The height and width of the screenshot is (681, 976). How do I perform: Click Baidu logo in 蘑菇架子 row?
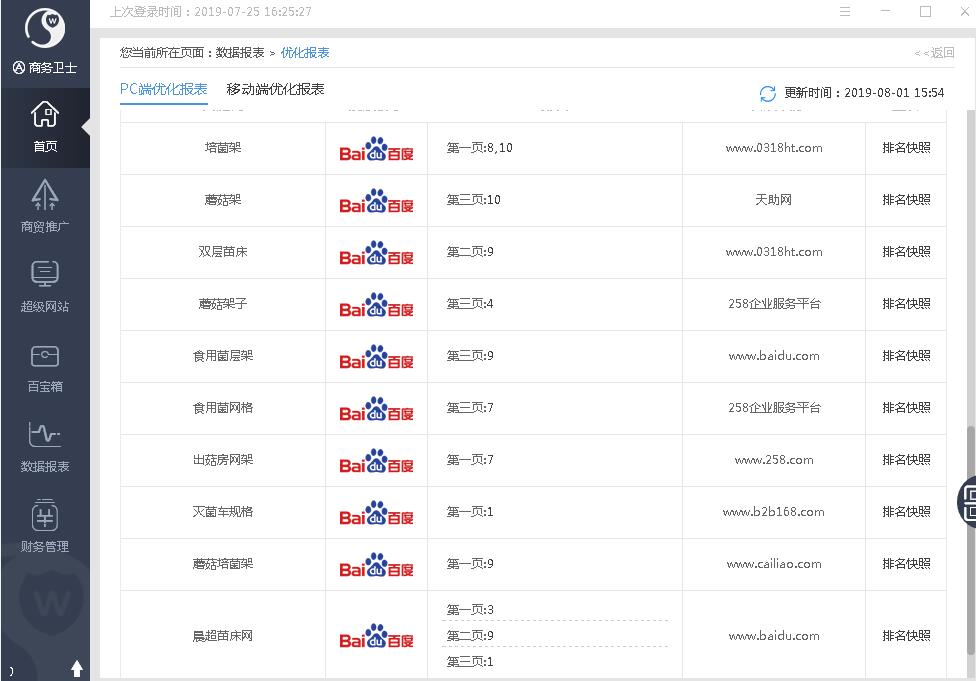point(376,304)
